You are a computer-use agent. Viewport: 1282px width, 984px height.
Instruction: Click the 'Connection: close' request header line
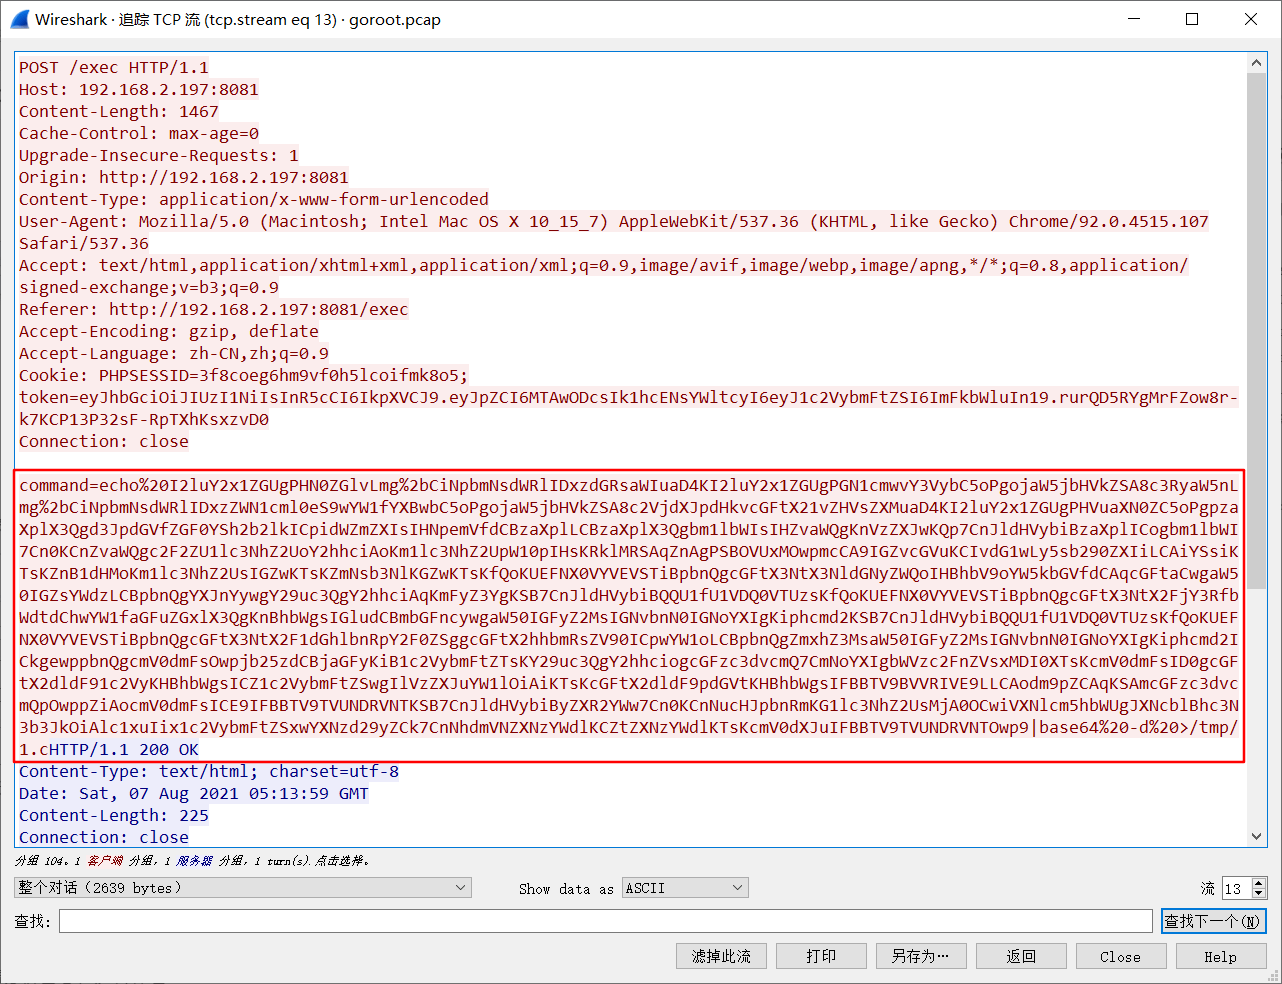(104, 441)
